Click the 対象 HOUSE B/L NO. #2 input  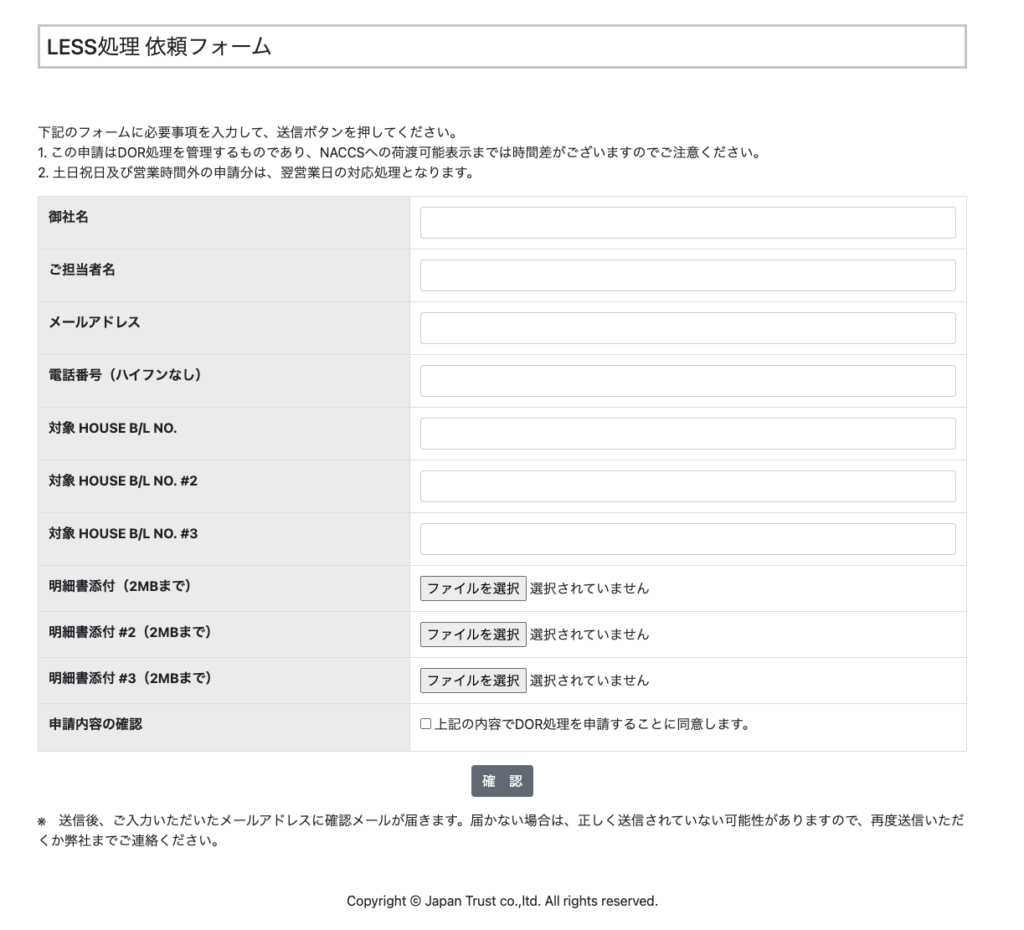pyautogui.click(x=687, y=486)
